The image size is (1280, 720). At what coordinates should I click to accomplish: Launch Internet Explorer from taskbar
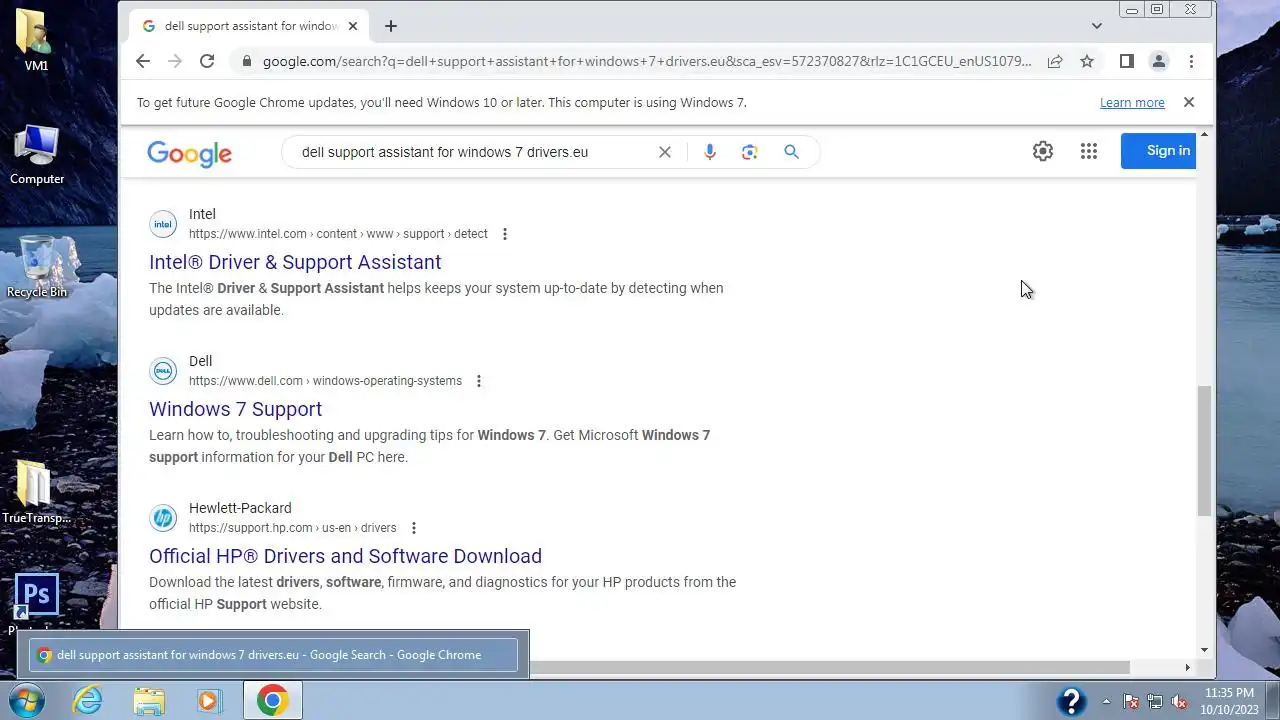point(88,700)
